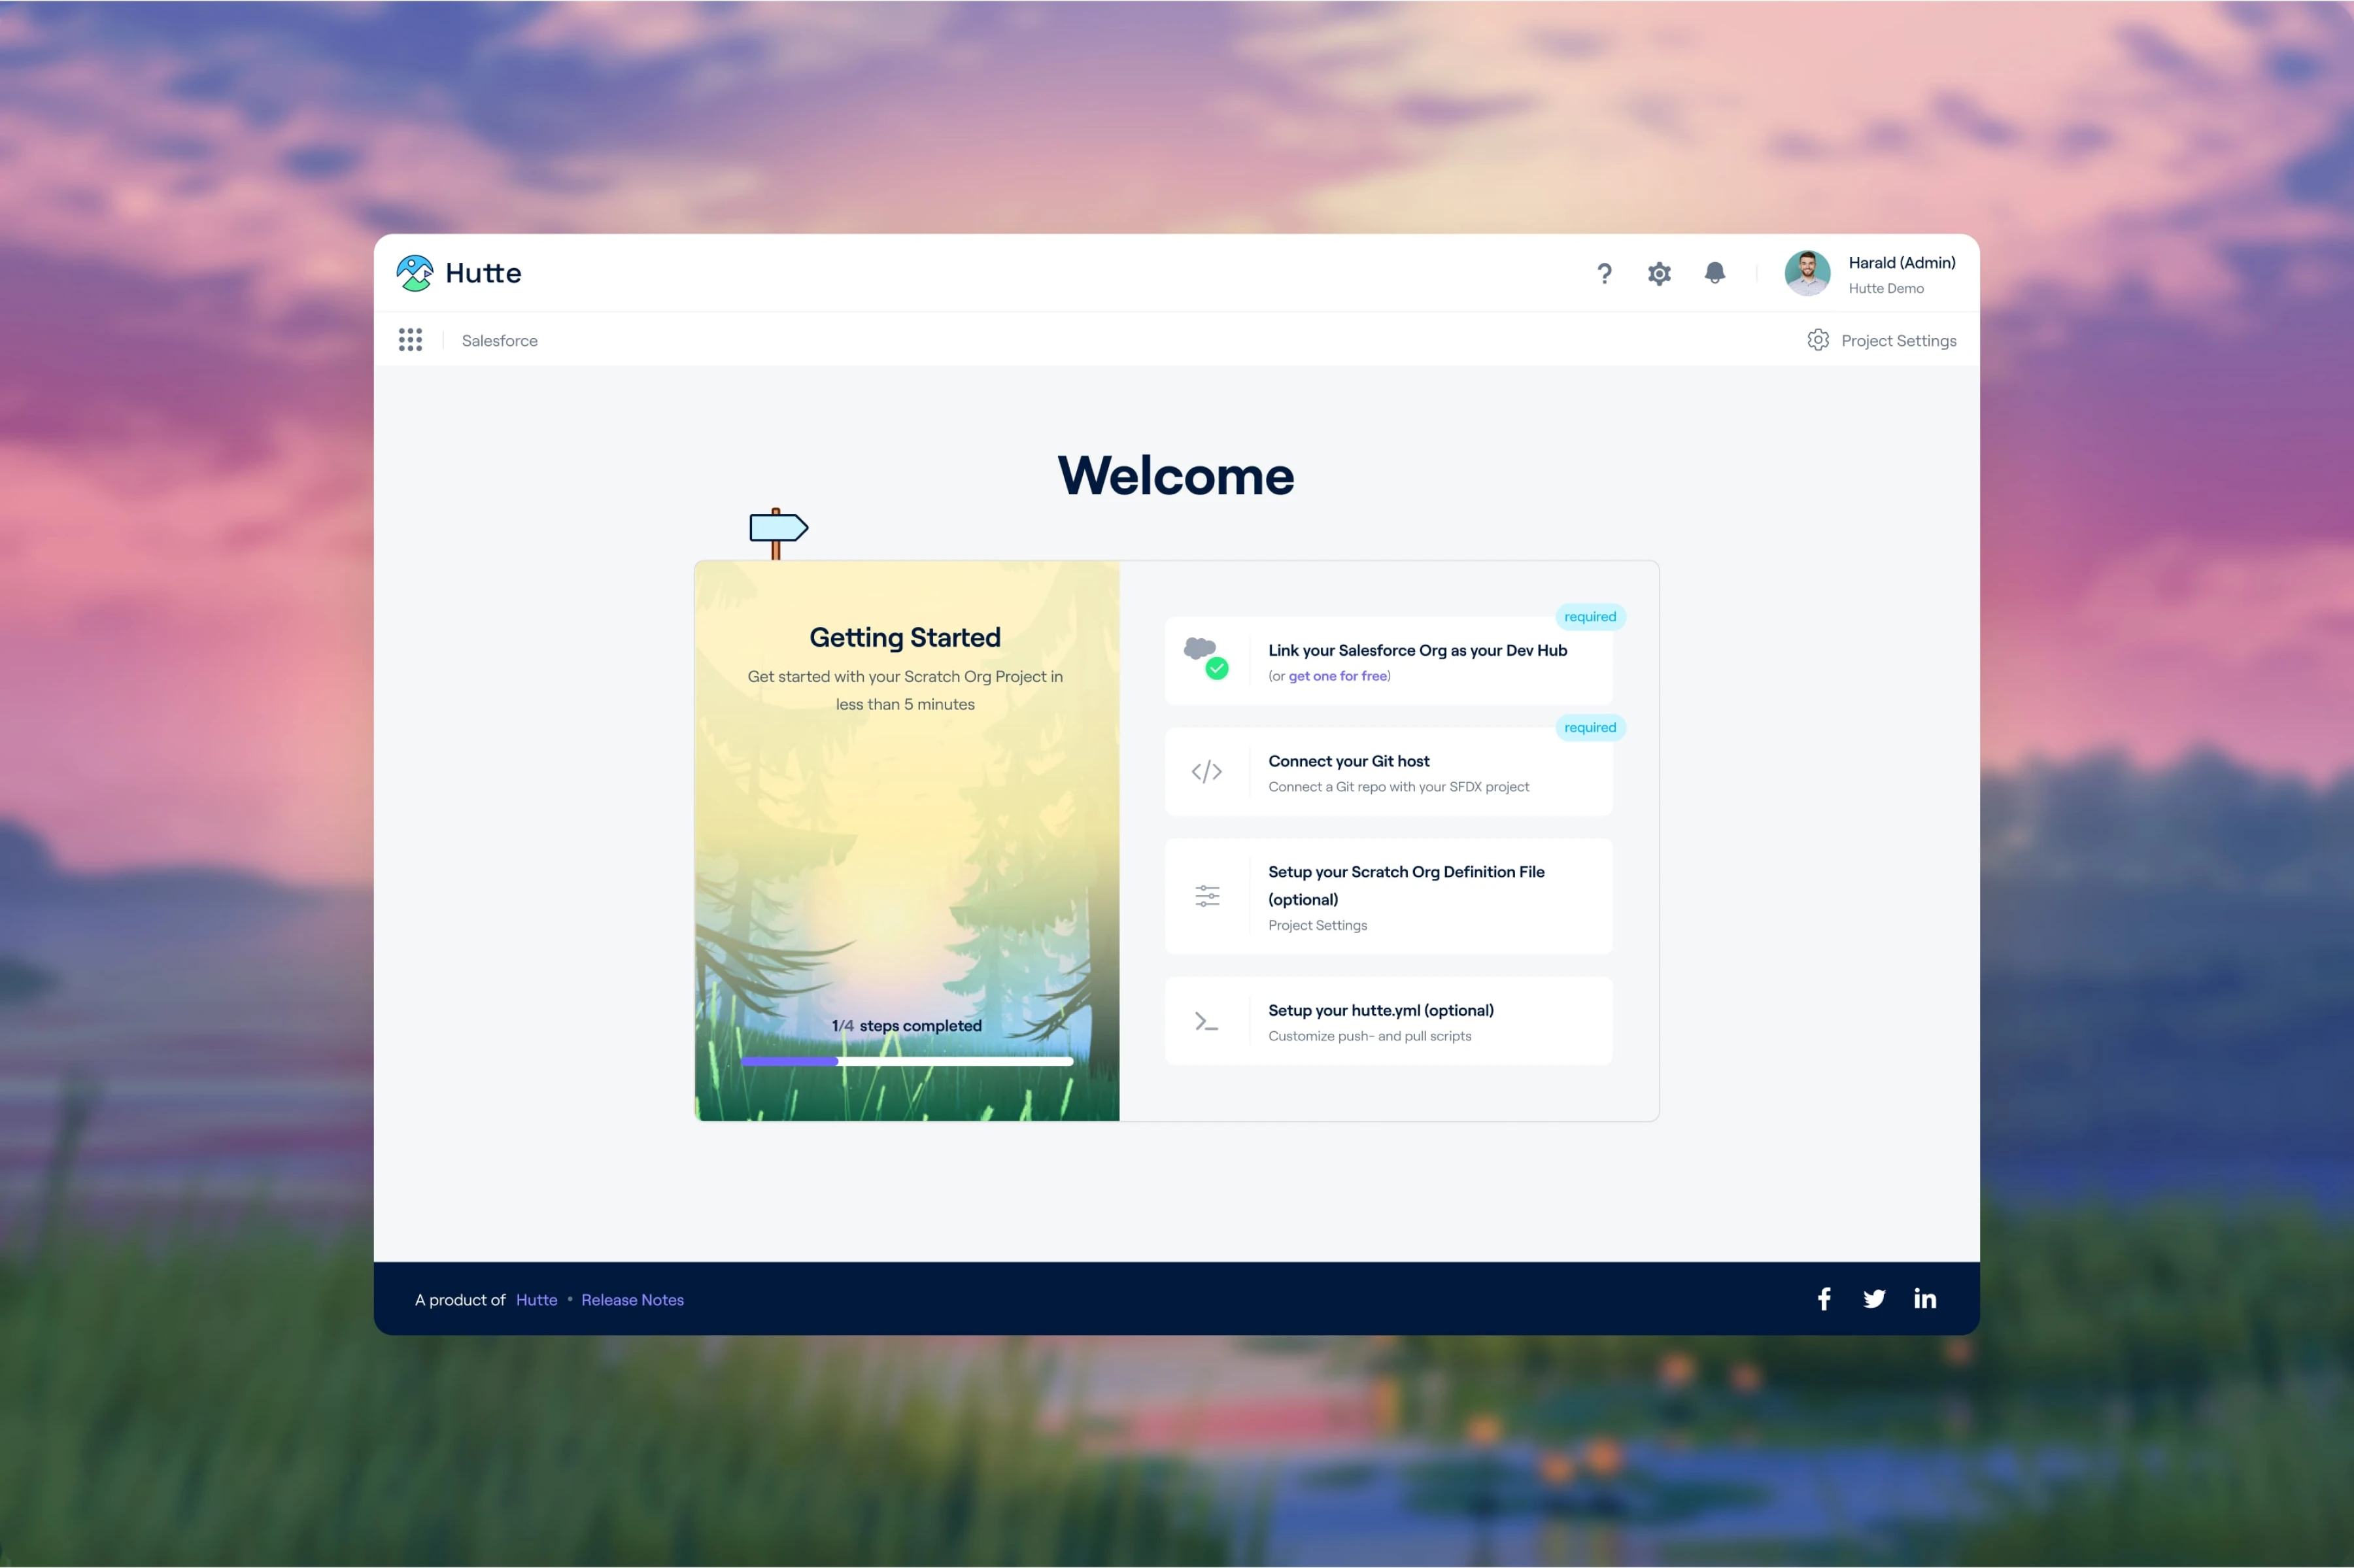The height and width of the screenshot is (1568, 2354).
Task: Click the terminal icon on the hutte.yml step
Action: coord(1206,1020)
